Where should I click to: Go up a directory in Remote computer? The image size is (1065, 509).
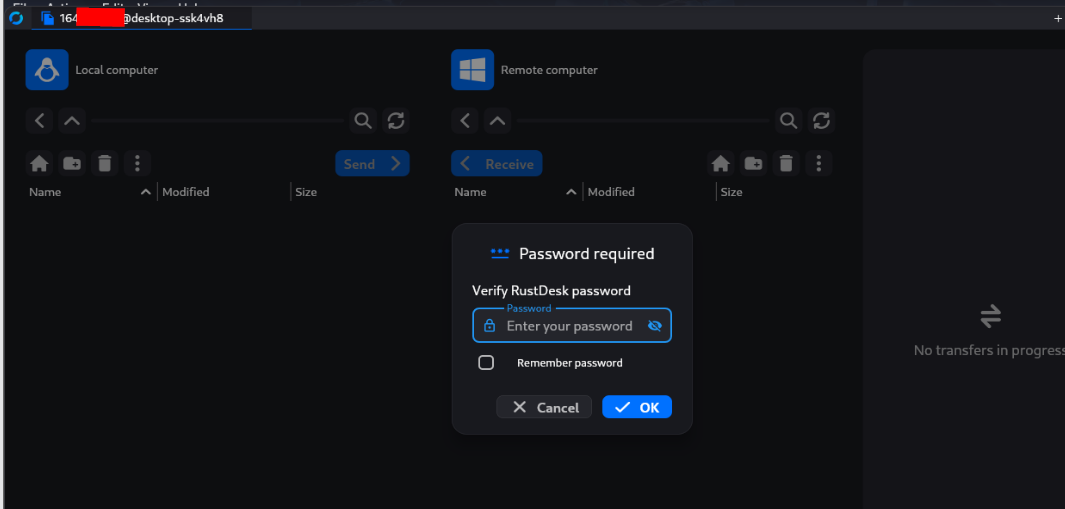tap(497, 121)
